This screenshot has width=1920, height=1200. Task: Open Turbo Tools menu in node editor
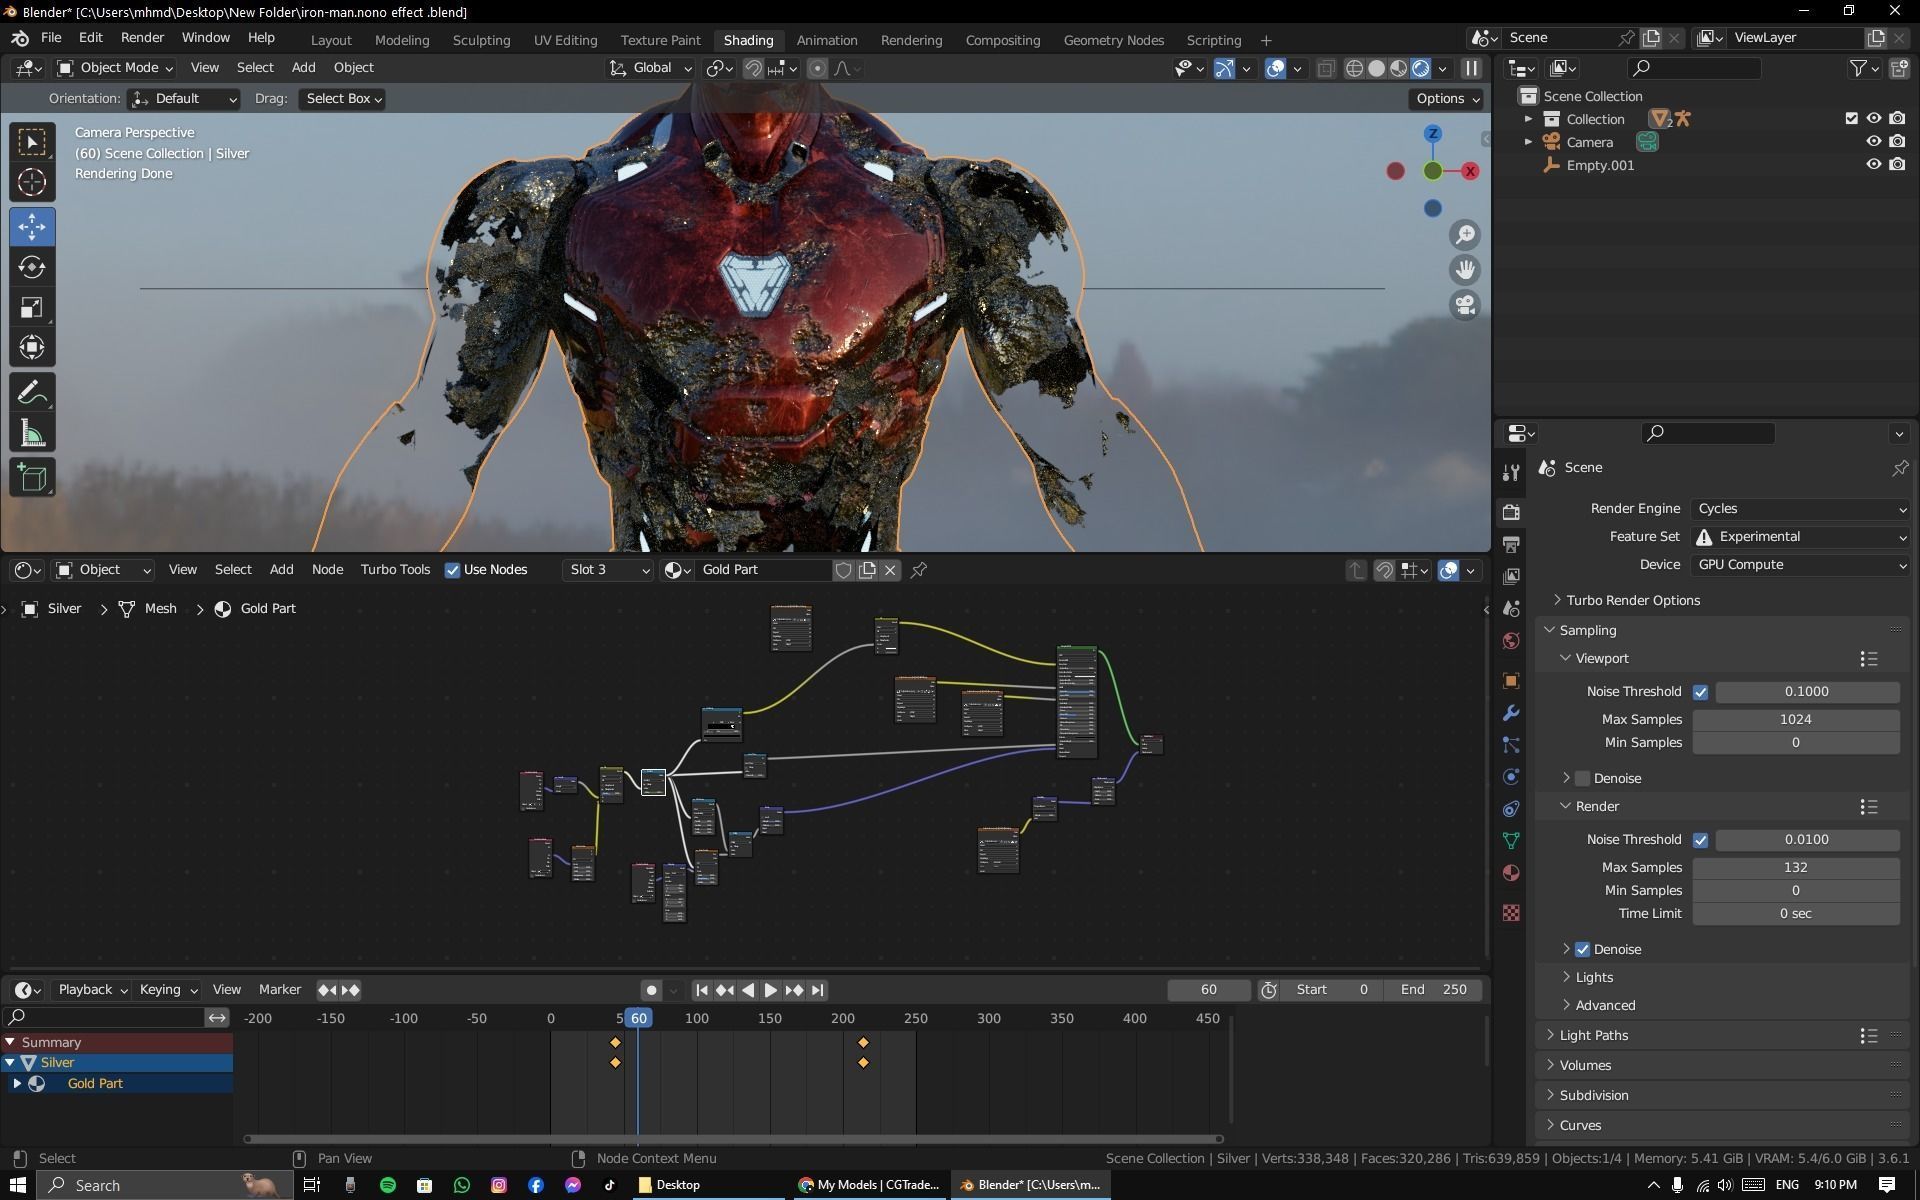click(x=395, y=570)
